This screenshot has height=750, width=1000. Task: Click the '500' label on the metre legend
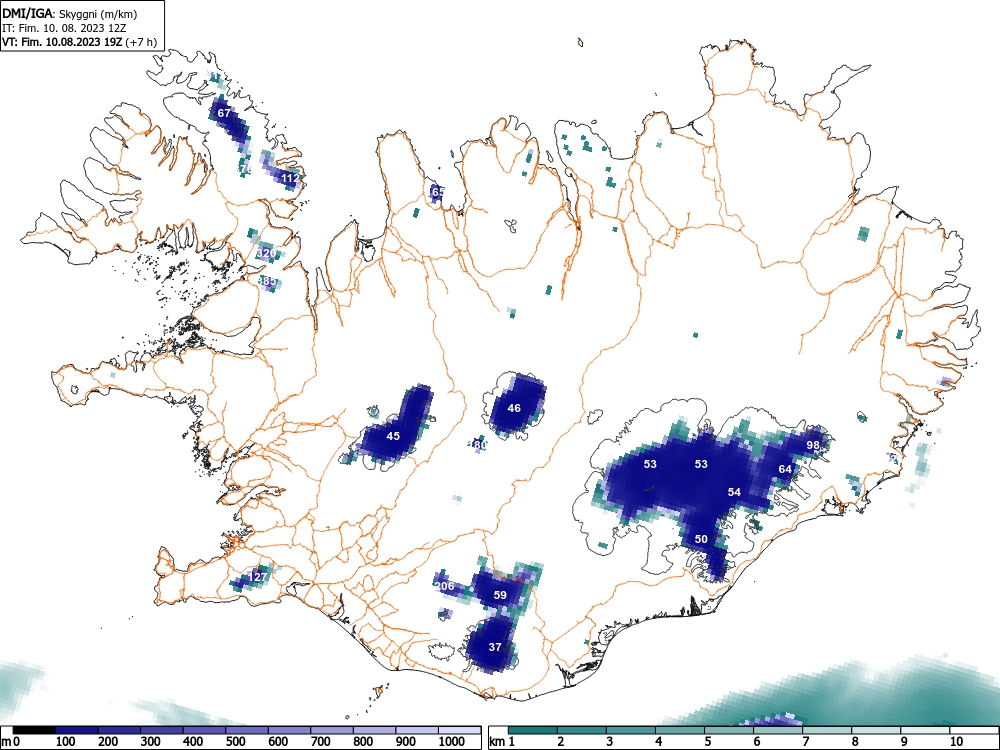coord(235,742)
